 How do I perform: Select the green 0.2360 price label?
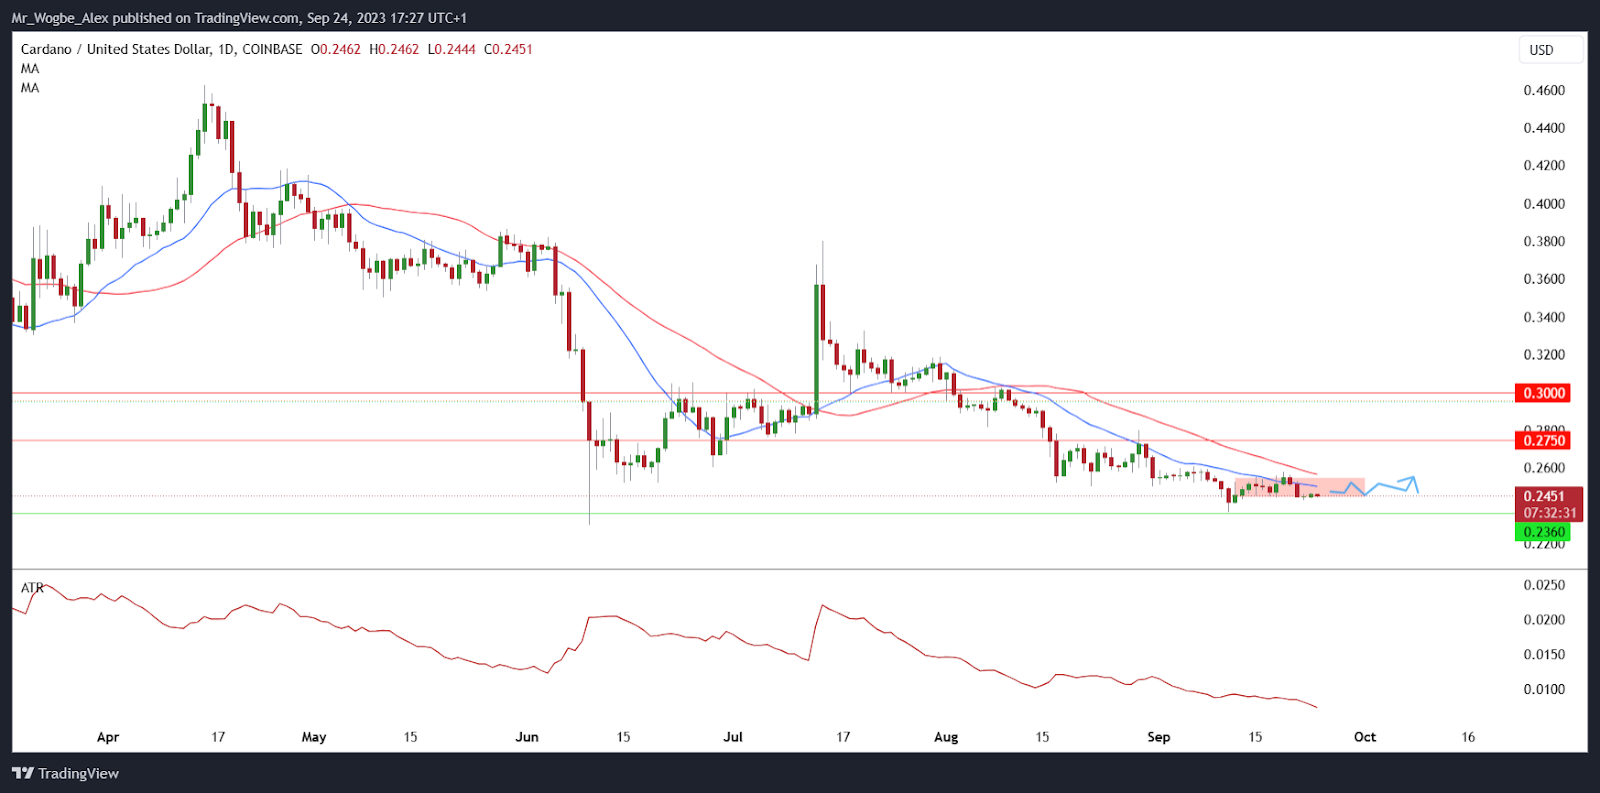click(x=1543, y=532)
